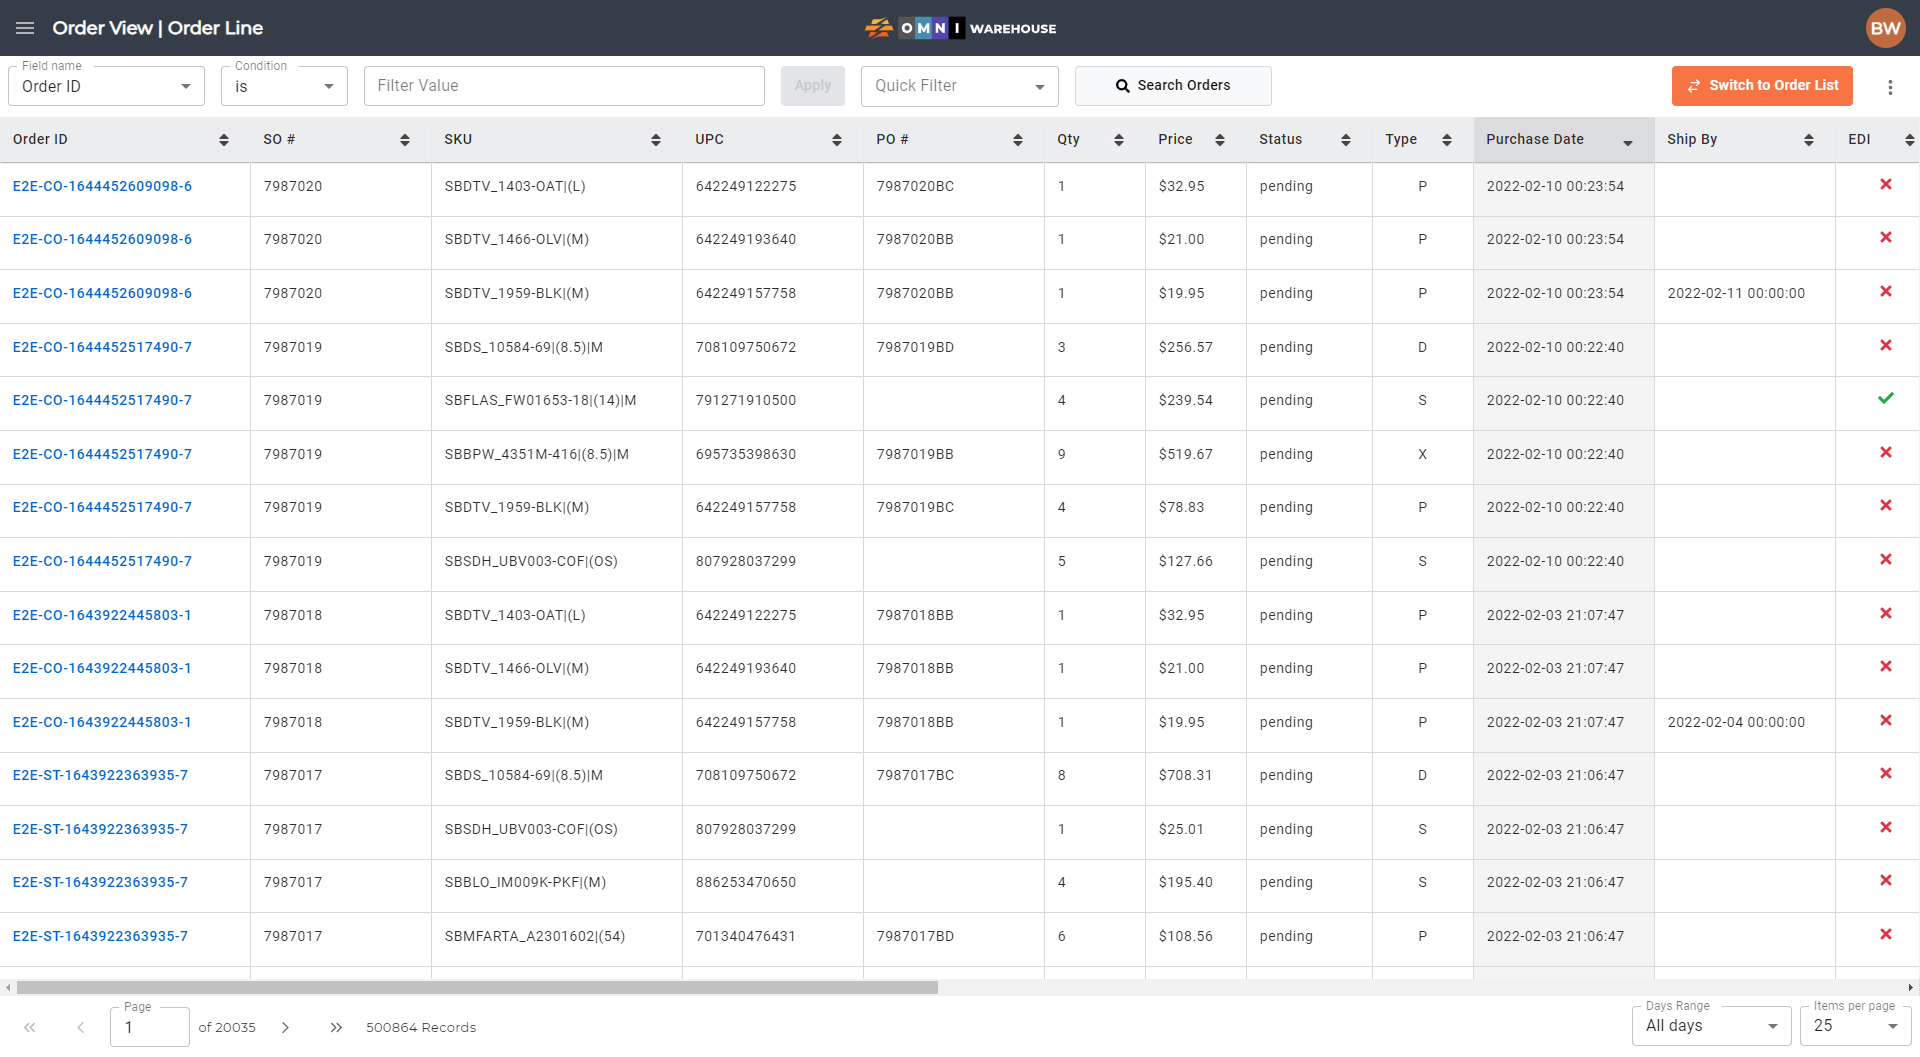Viewport: 1920px width, 1057px height.
Task: Select price cell $78.83
Action: (1181, 507)
